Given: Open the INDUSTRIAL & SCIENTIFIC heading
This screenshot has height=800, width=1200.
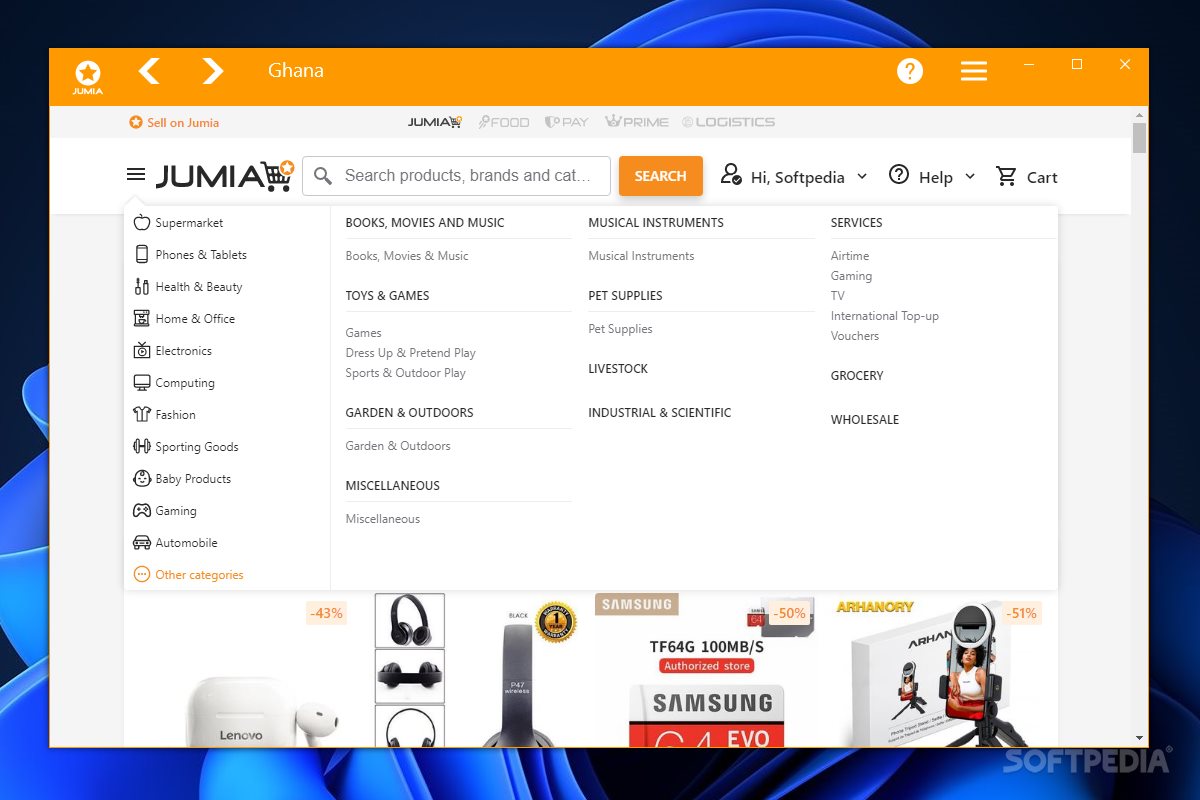Looking at the screenshot, I should click(x=660, y=413).
